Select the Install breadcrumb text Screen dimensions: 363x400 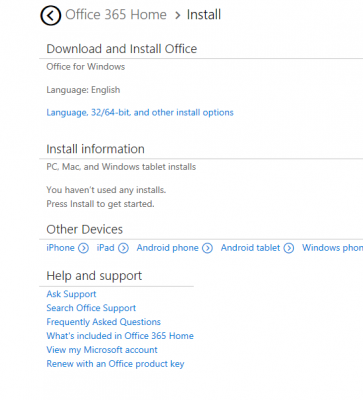pos(204,15)
